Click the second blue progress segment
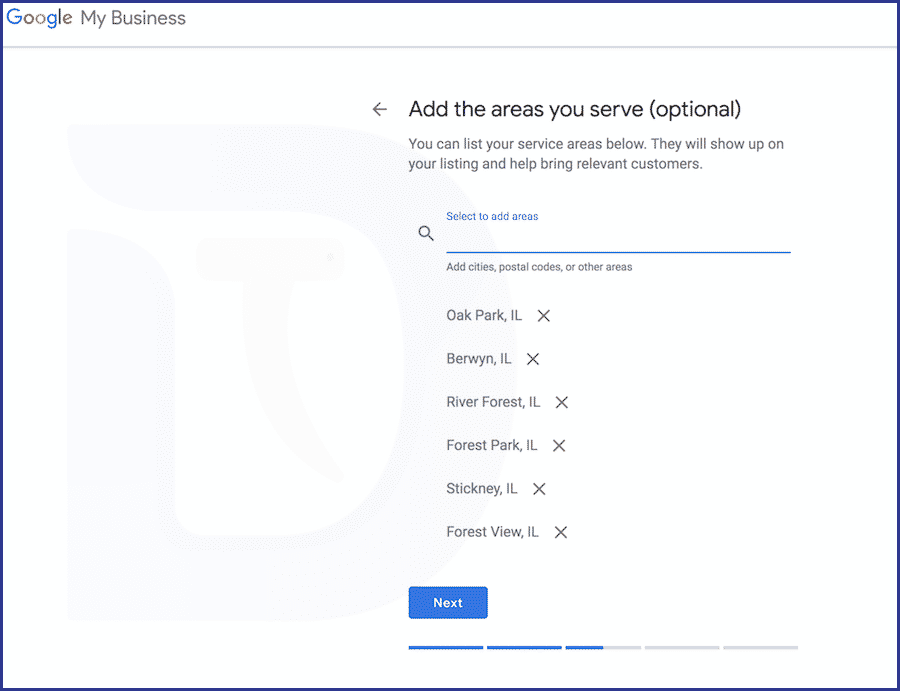The image size is (900, 691). (x=525, y=647)
